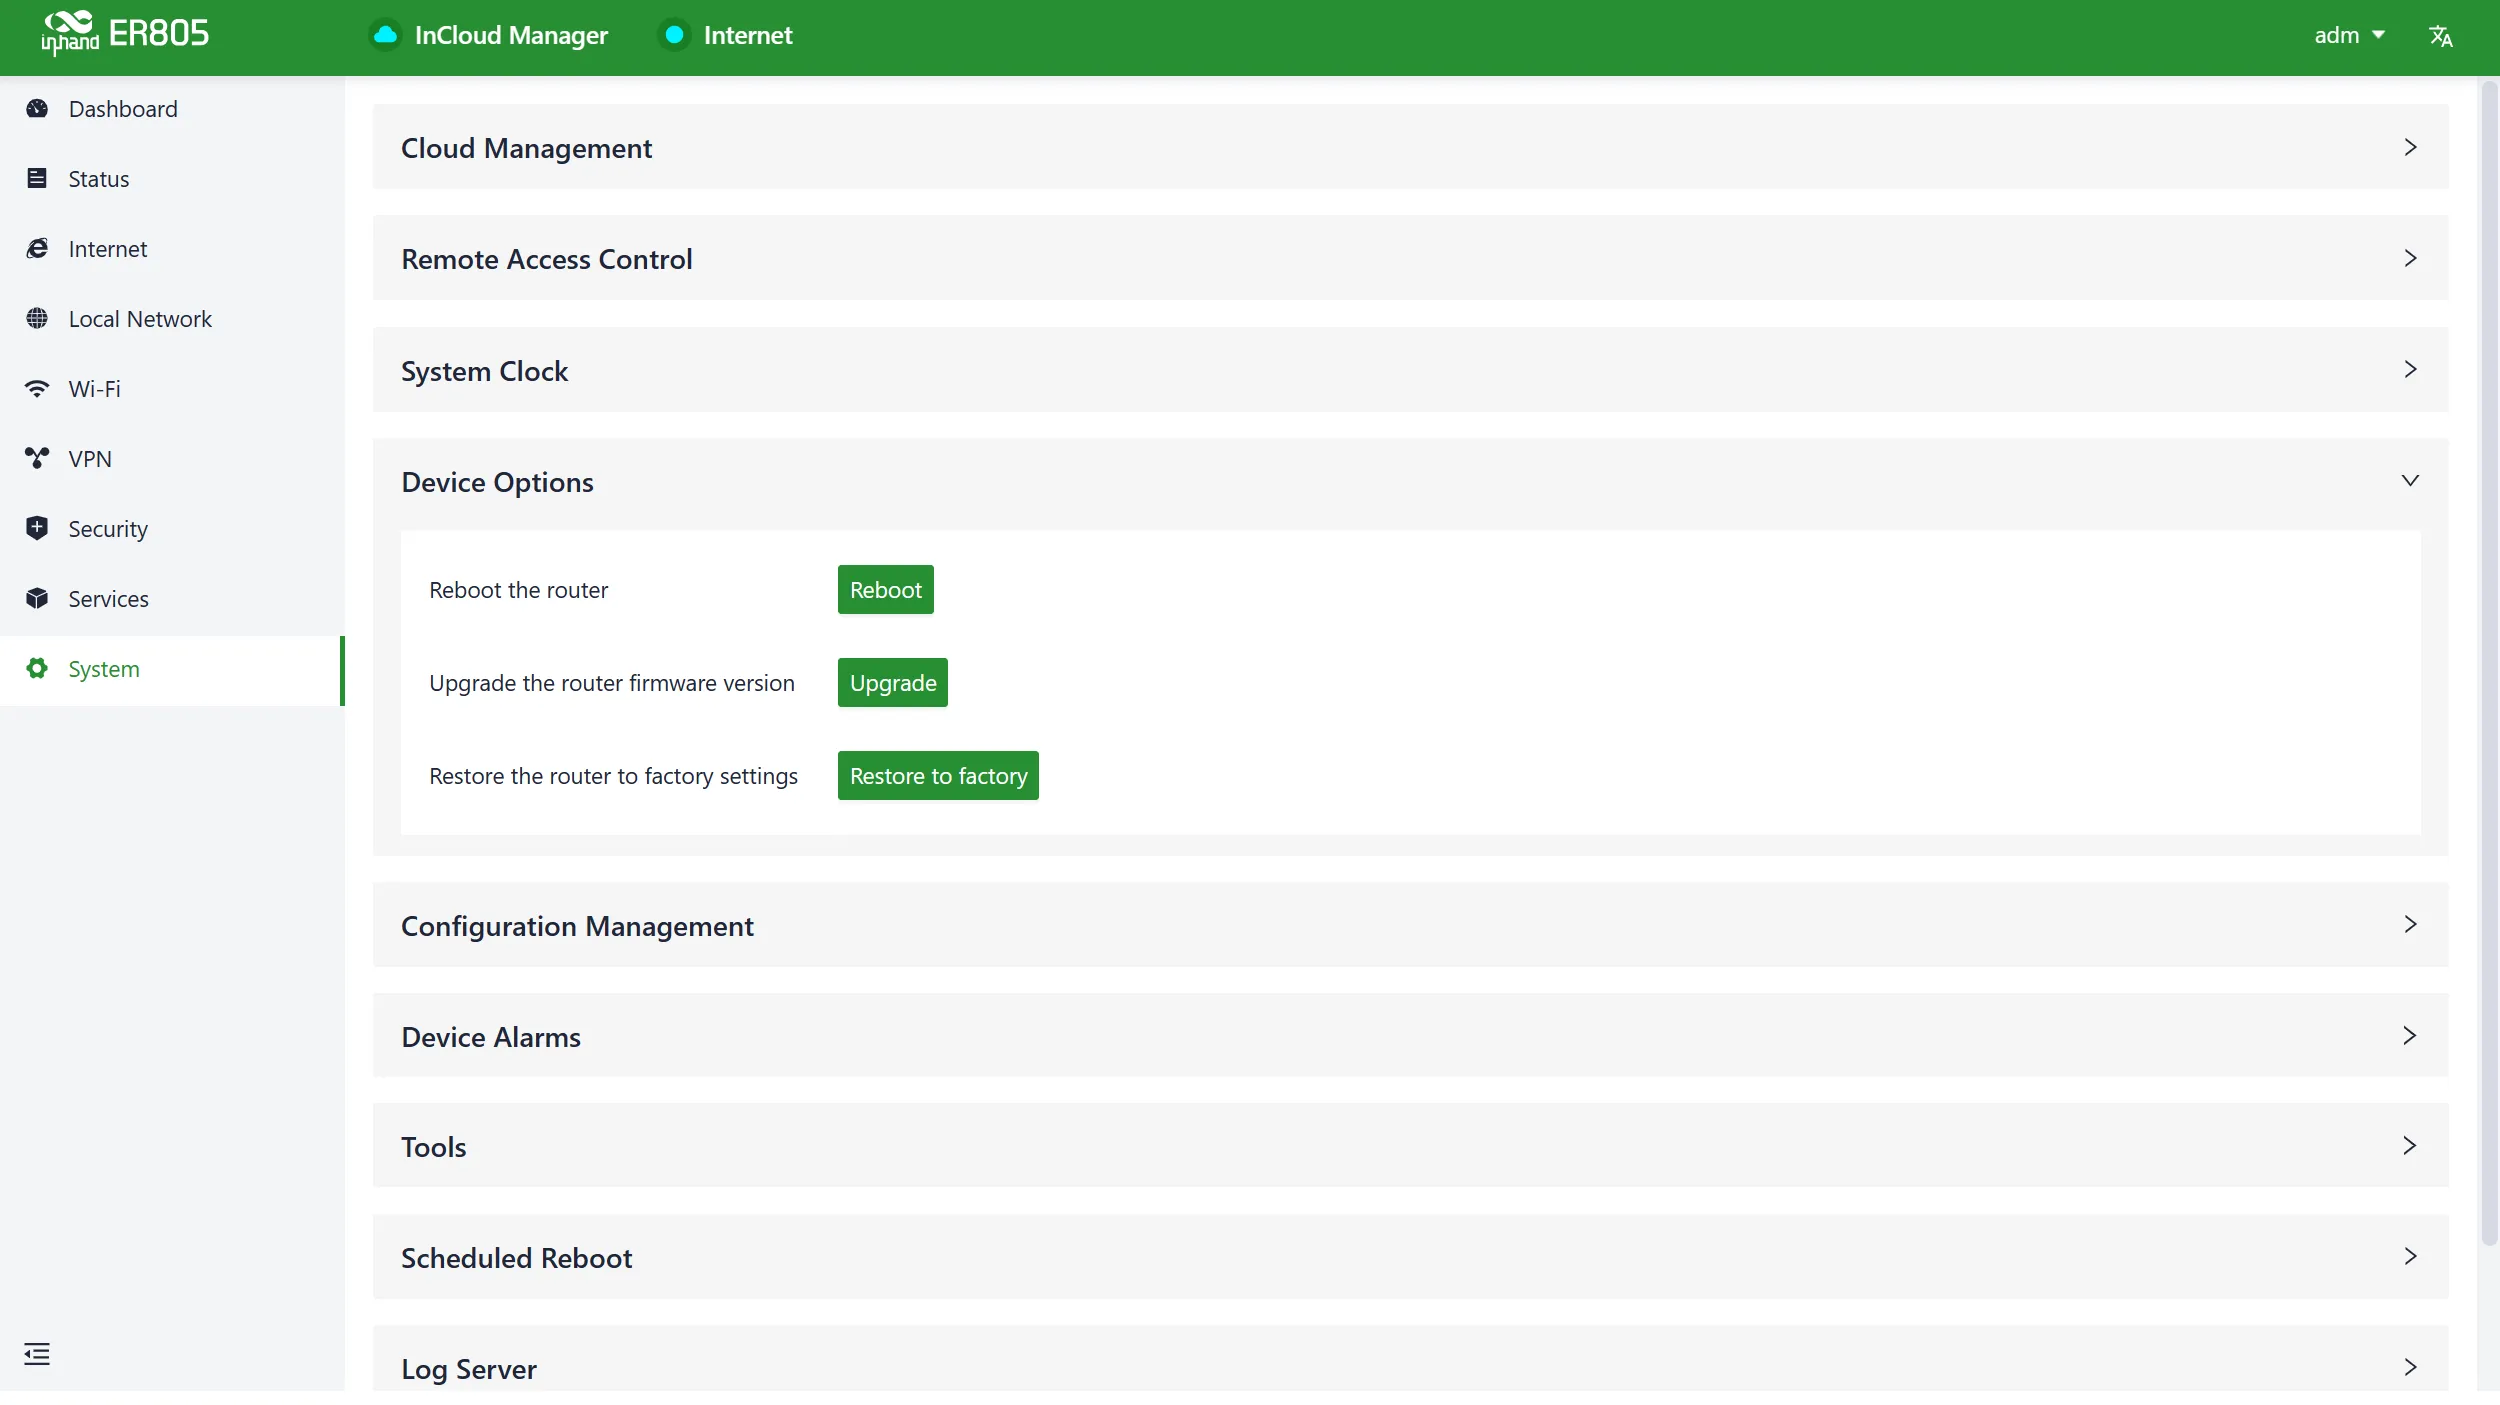Expand the Scheduled Reboot chevron
The height and width of the screenshot is (1405, 2500).
point(2410,1256)
